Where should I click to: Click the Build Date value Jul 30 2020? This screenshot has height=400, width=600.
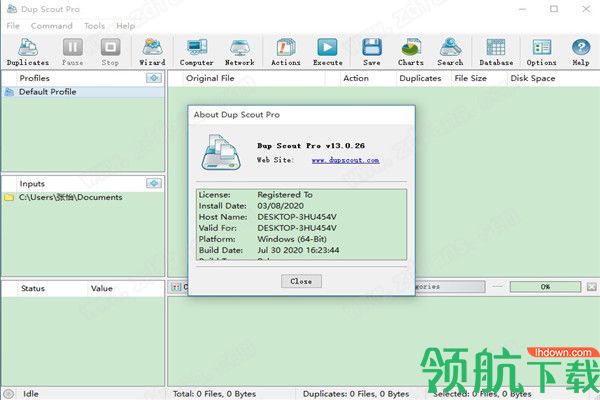tap(298, 250)
